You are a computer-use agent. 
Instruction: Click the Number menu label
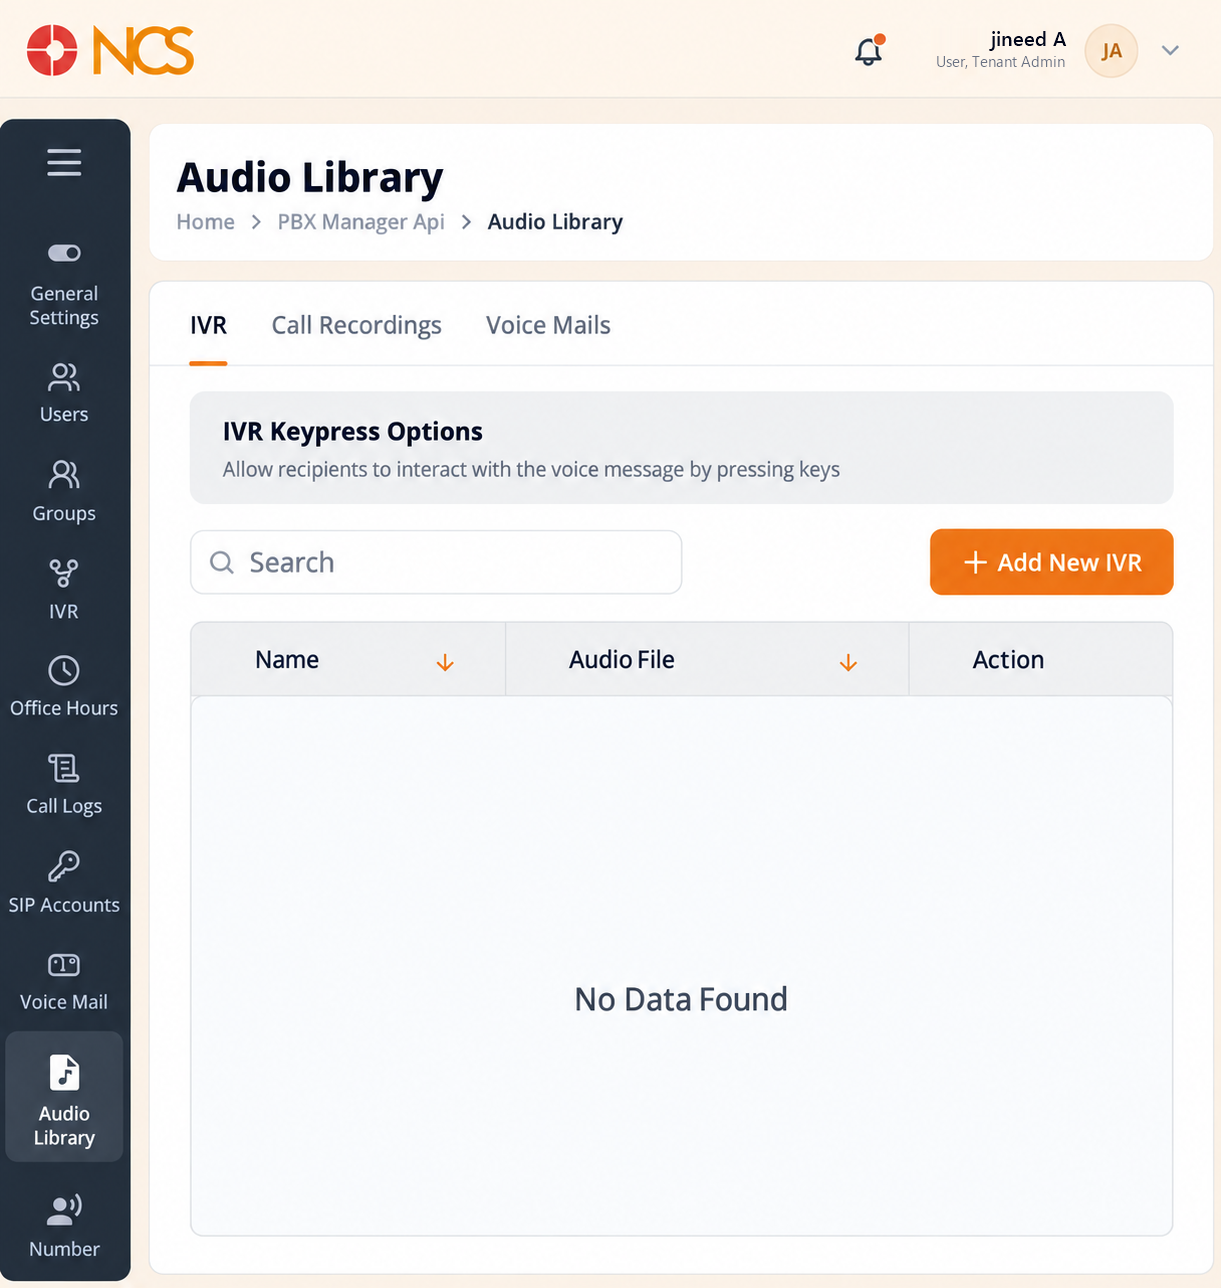coord(64,1249)
